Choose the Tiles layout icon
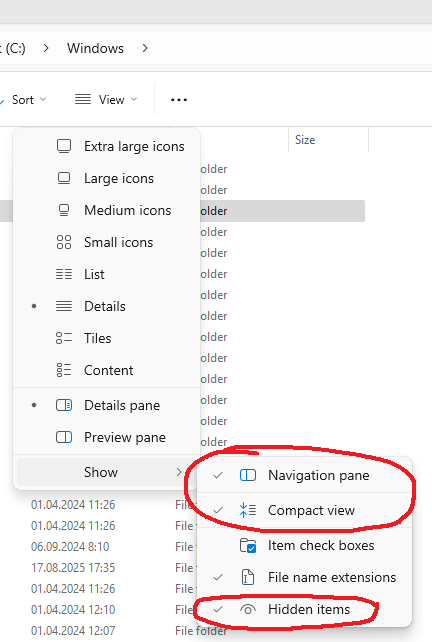The width and height of the screenshot is (432, 642). 64,338
